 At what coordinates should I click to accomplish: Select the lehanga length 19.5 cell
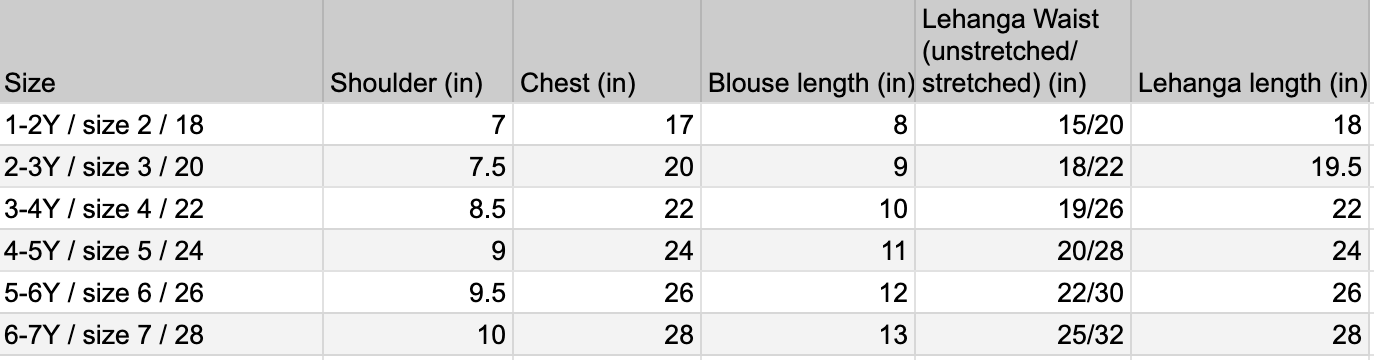[1251, 167]
